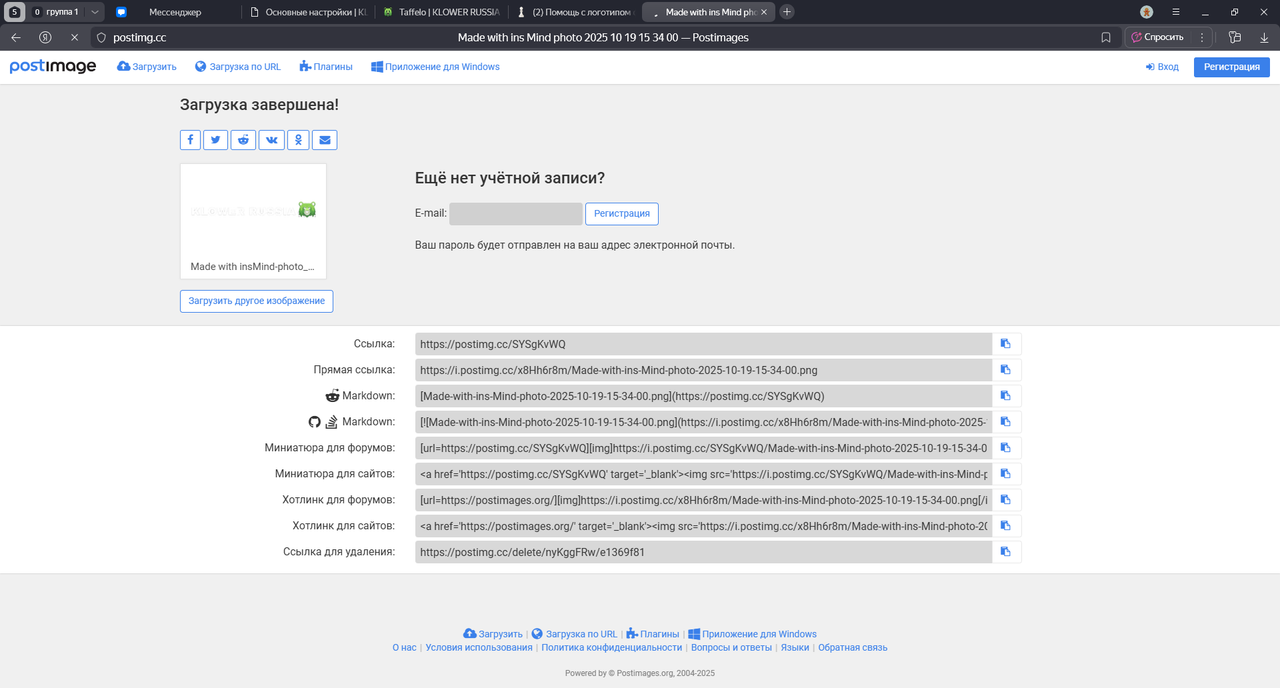Open Приложение для Windows top link
This screenshot has height=688, width=1280.
tap(435, 67)
